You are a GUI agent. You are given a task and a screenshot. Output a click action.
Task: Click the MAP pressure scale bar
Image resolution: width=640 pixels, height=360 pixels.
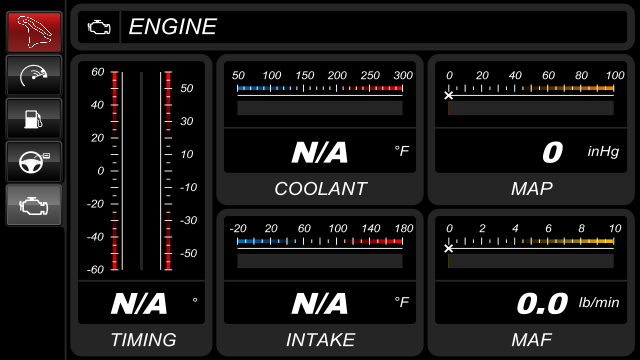(x=531, y=88)
